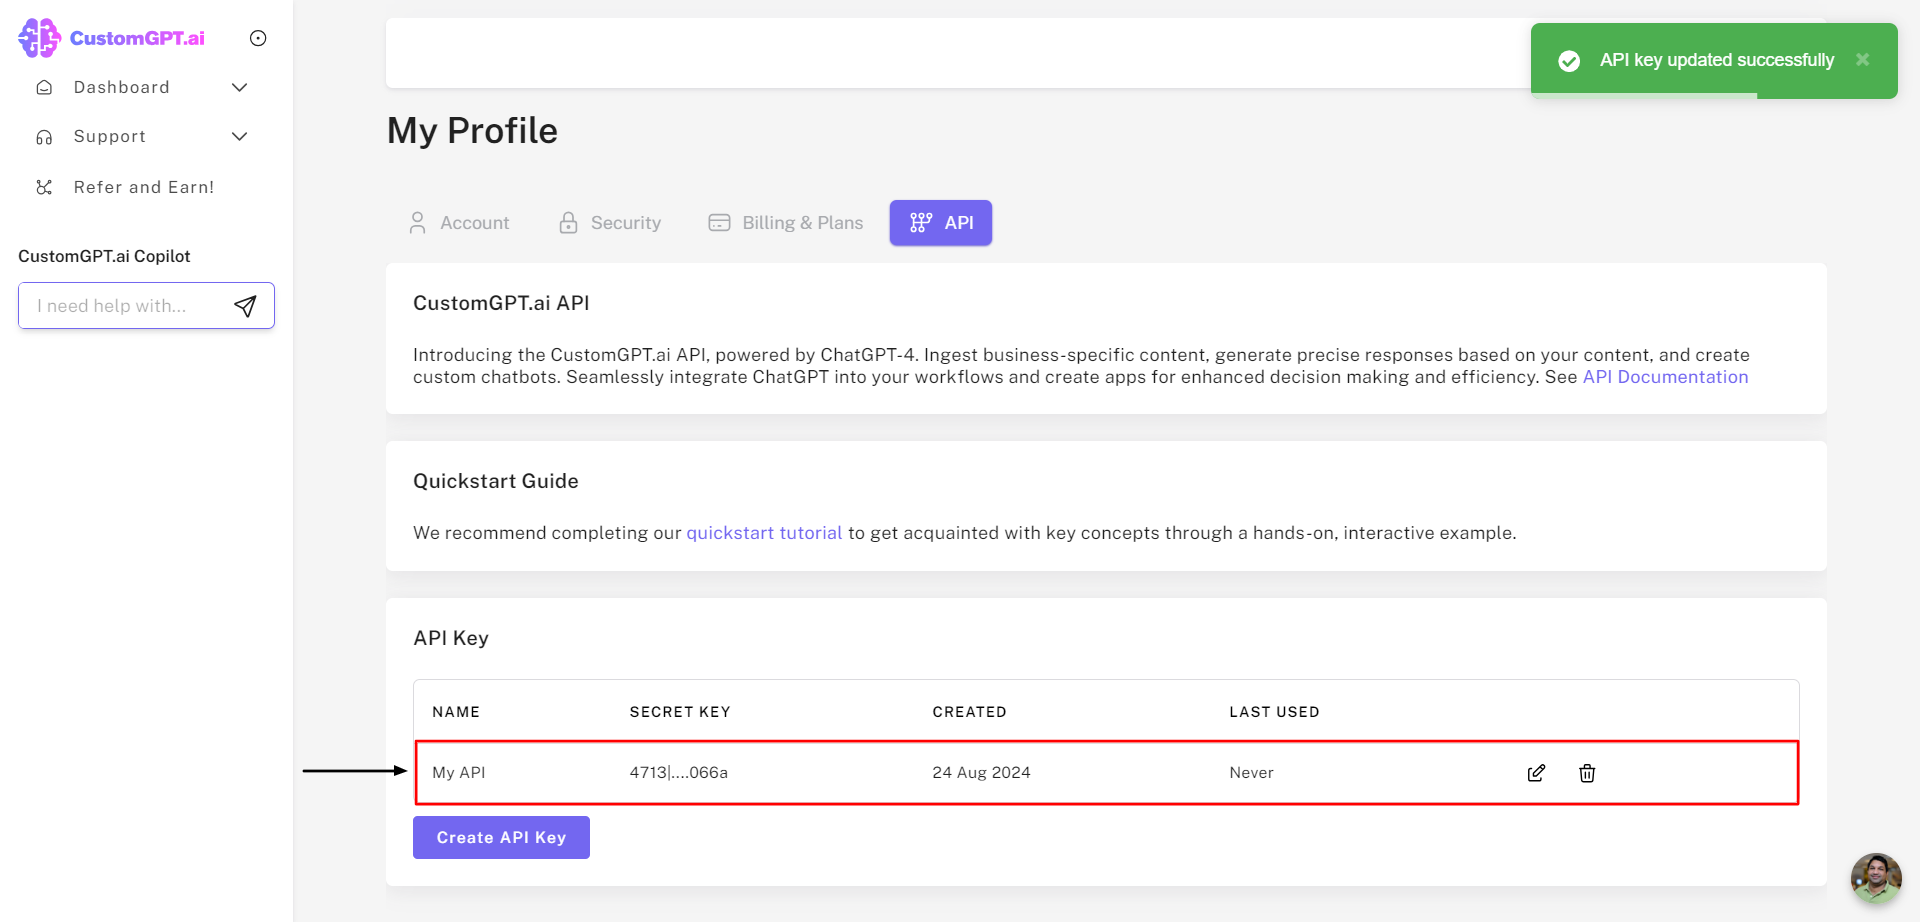The height and width of the screenshot is (922, 1920).
Task: Click the NAME column header
Action: (456, 712)
